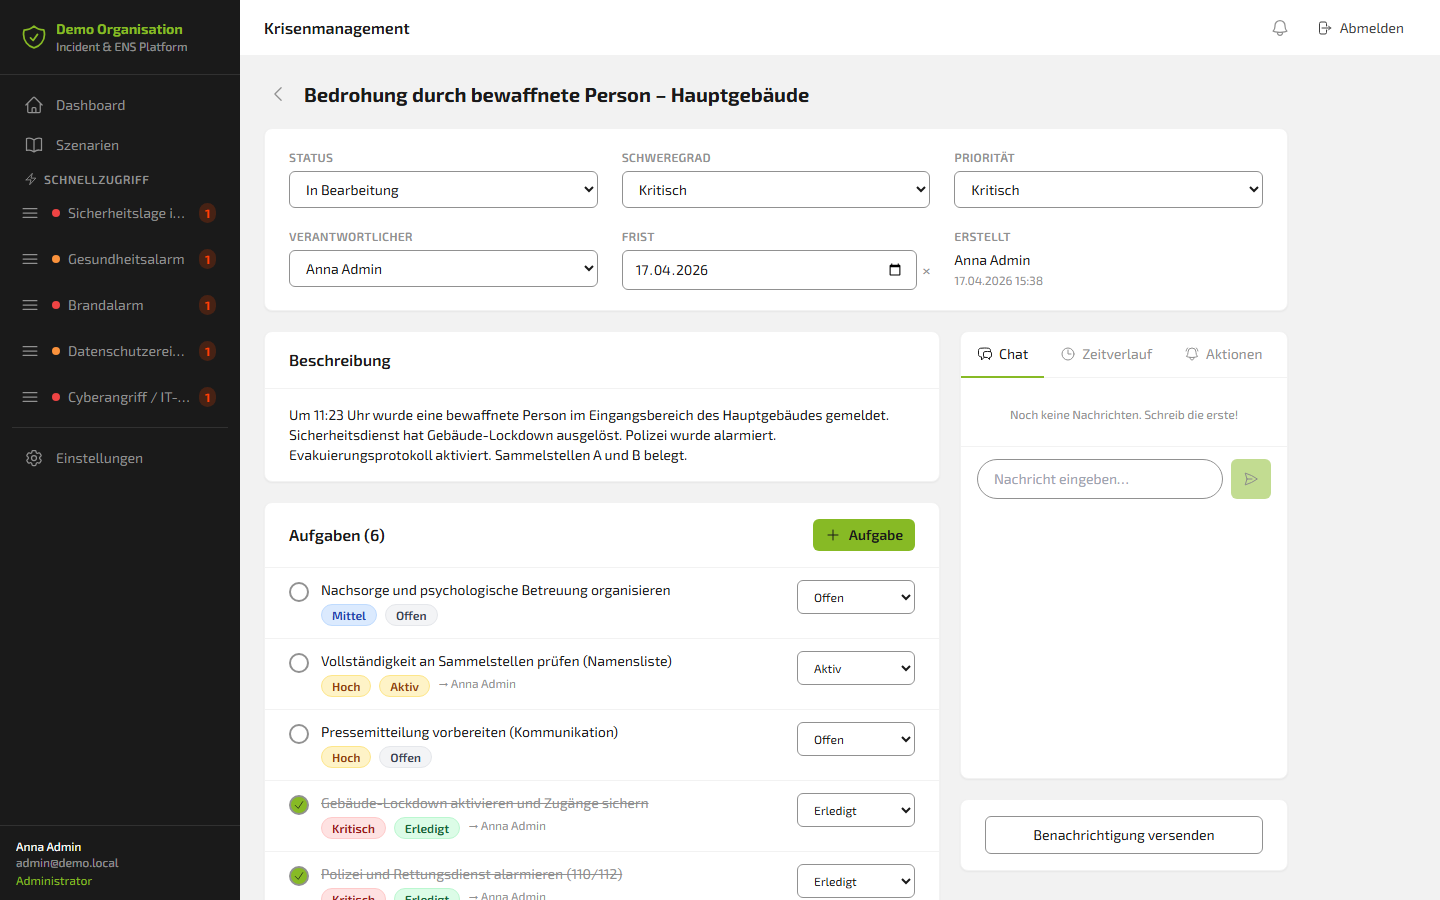Open status dropdown for Sammelstellen task

tap(856, 668)
